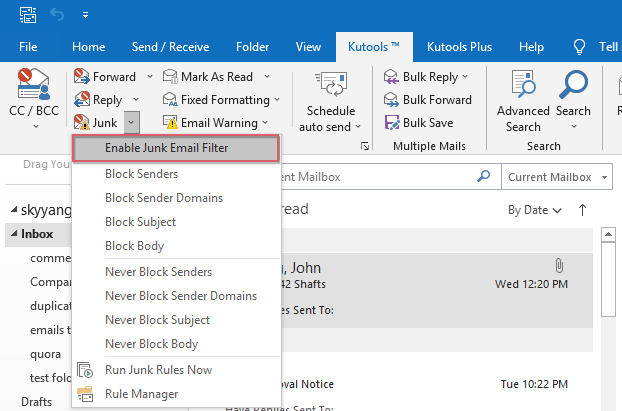The height and width of the screenshot is (411, 622).
Task: Open the File tab
Action: pos(28,47)
